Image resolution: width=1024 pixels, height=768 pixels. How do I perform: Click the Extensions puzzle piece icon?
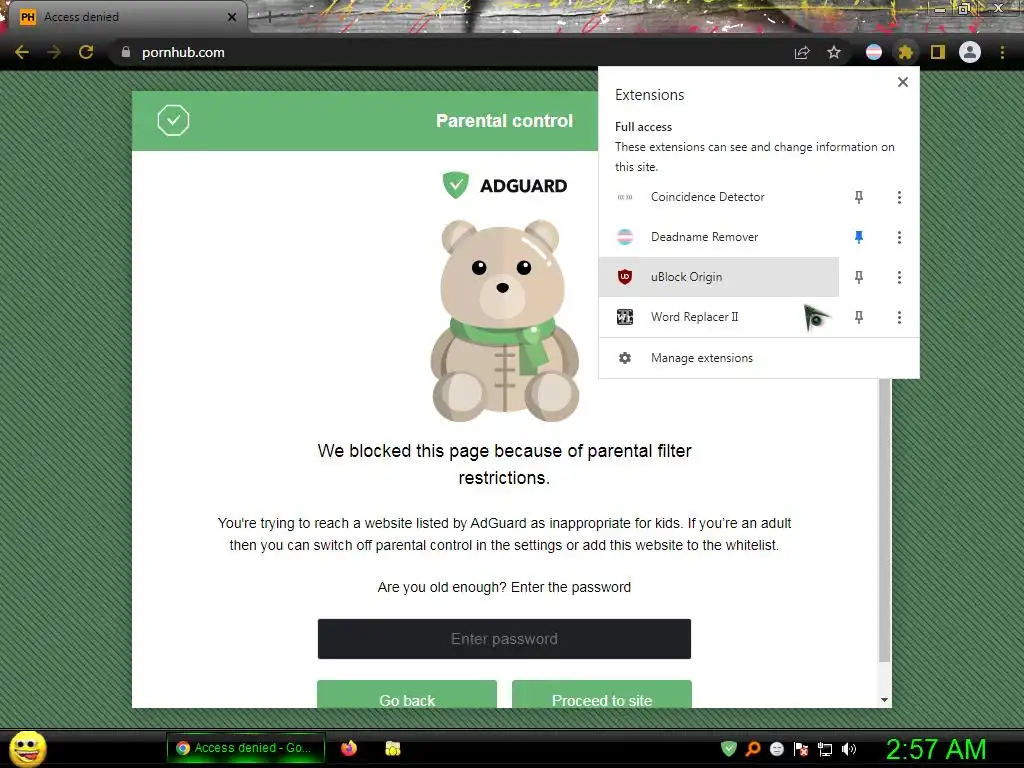coord(905,52)
